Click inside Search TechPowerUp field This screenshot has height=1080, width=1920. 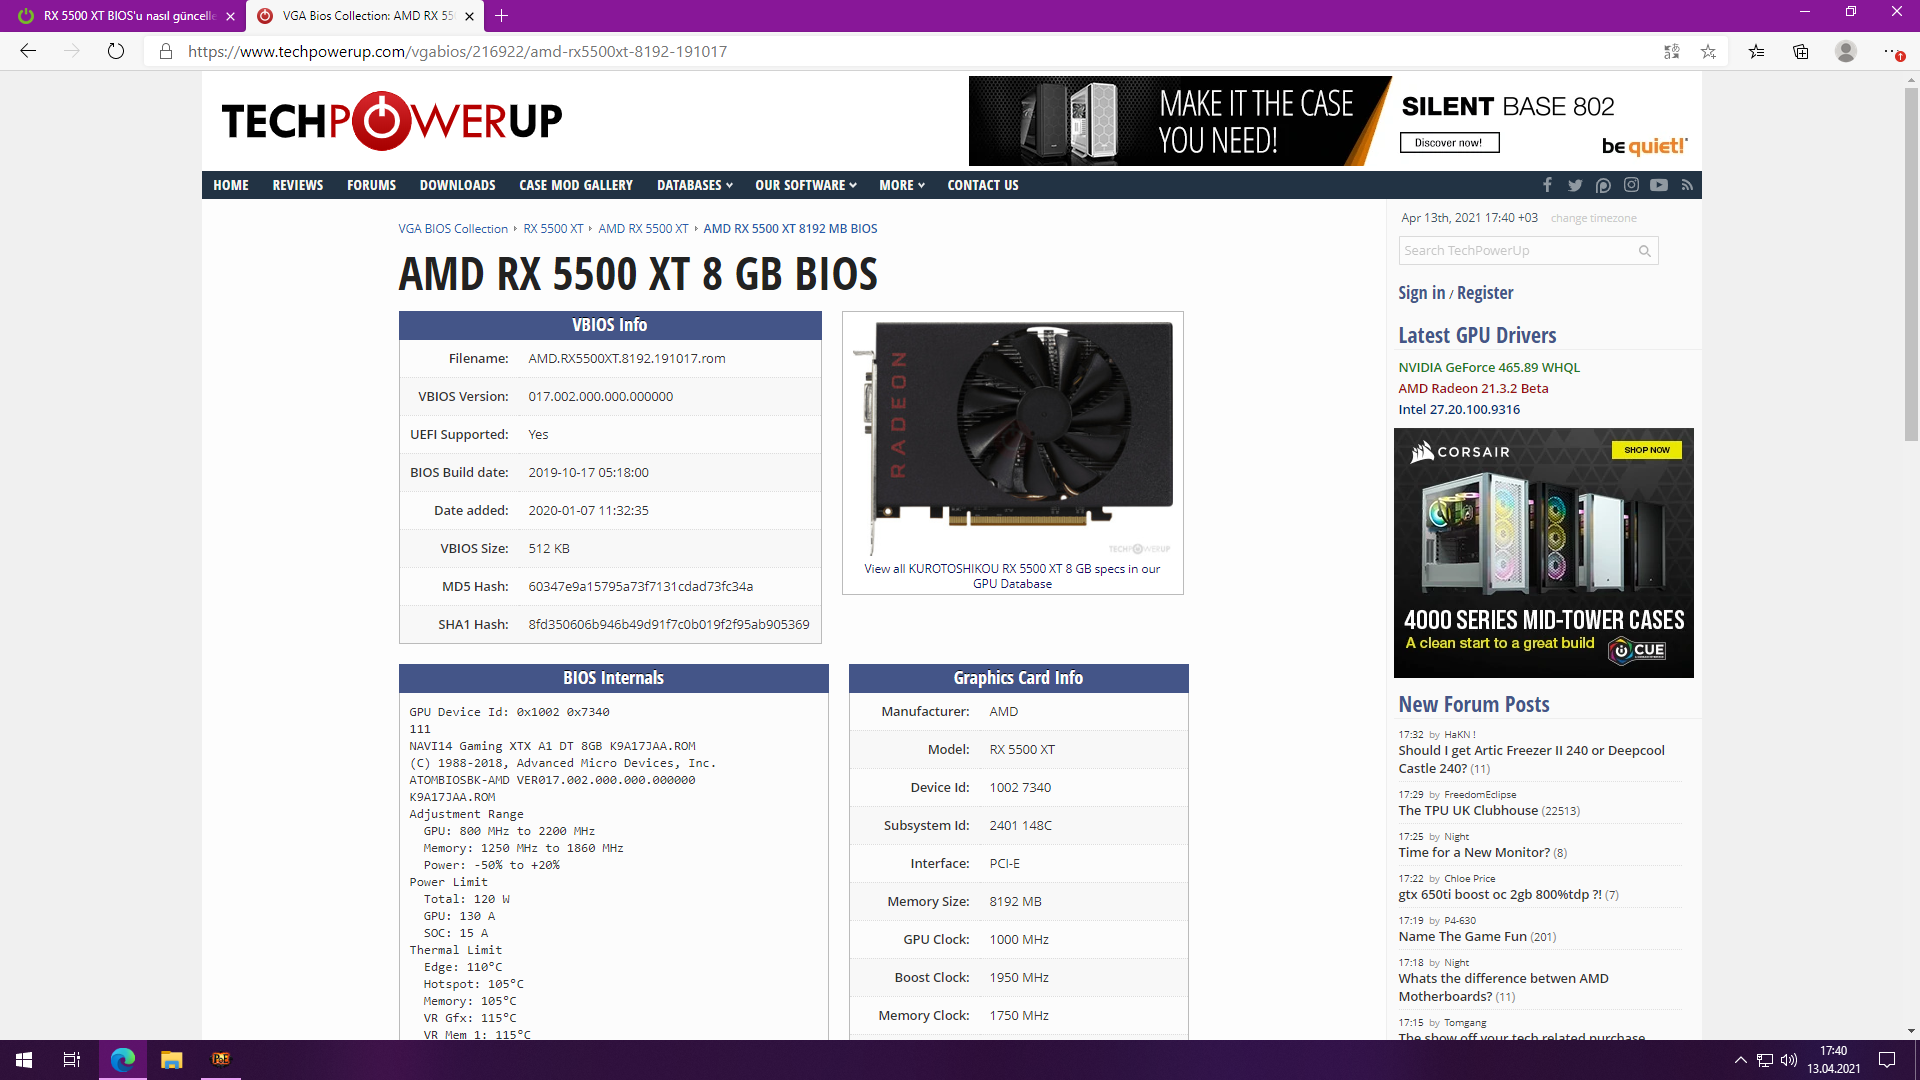(1515, 251)
